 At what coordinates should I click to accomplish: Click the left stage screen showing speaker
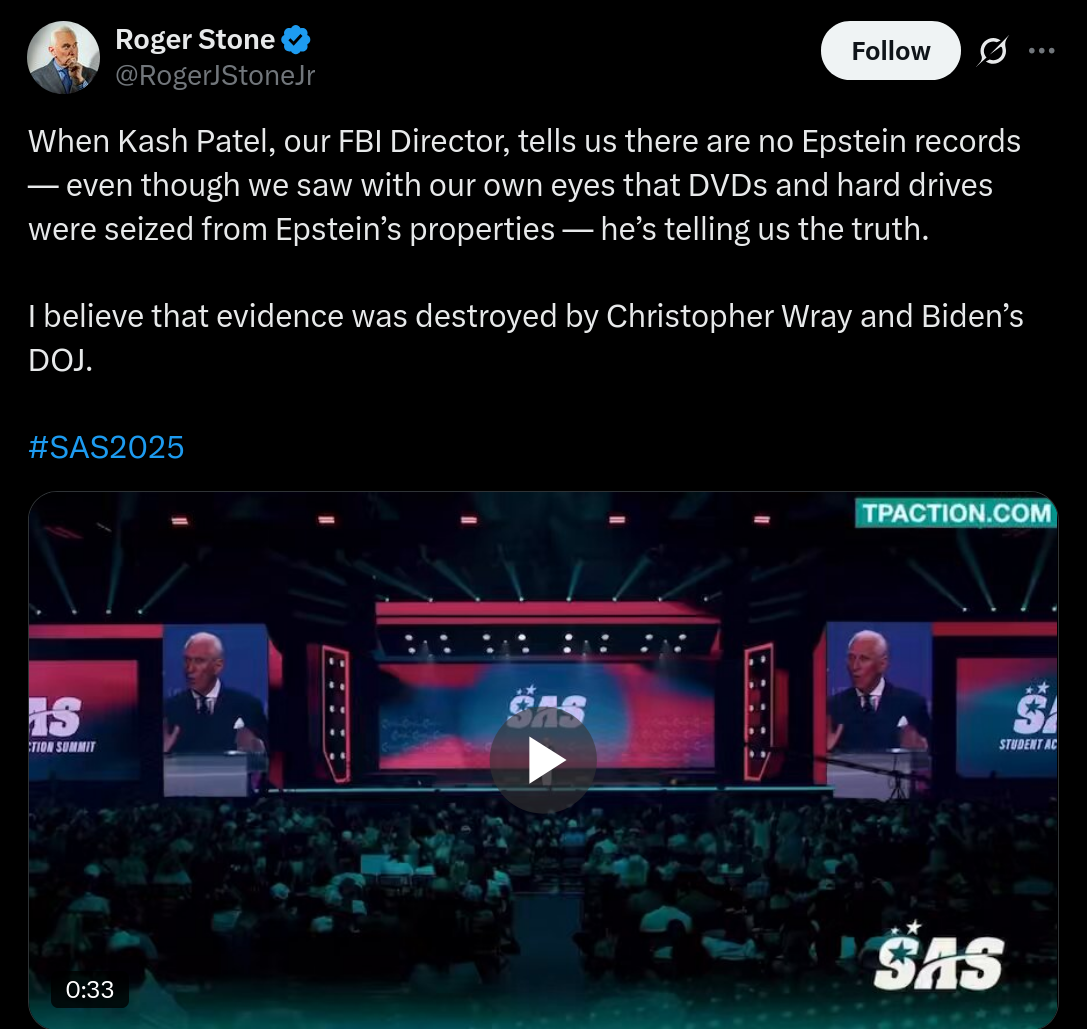[216, 709]
